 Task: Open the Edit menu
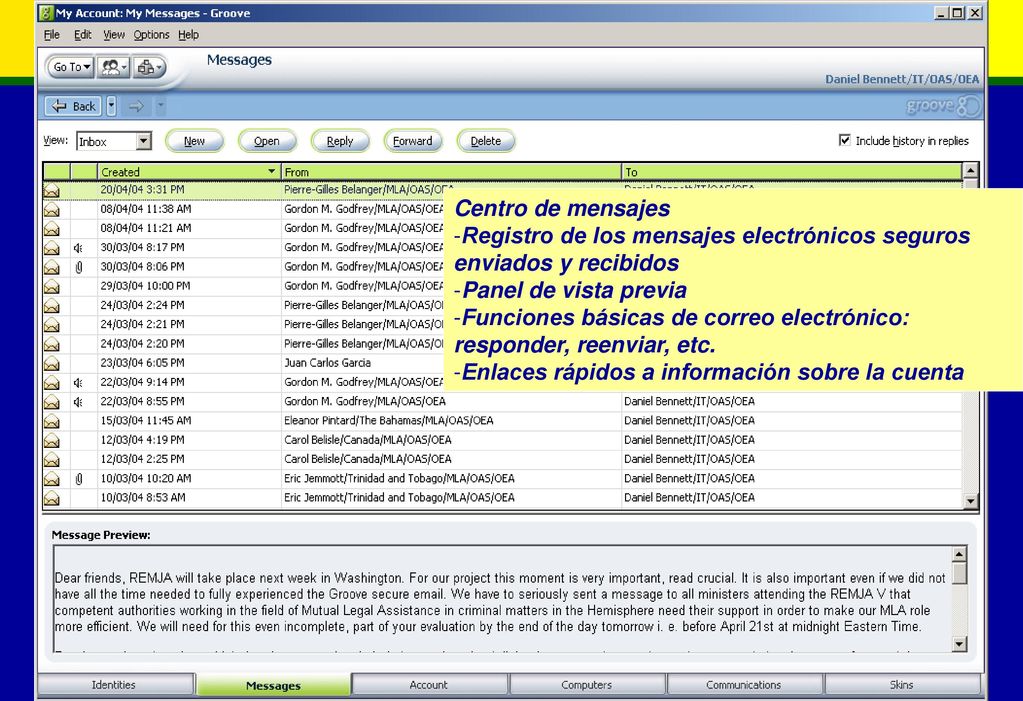[x=82, y=35]
